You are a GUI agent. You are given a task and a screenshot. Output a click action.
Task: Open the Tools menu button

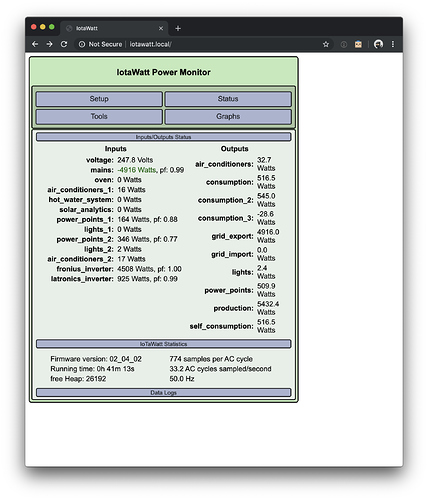(x=99, y=116)
